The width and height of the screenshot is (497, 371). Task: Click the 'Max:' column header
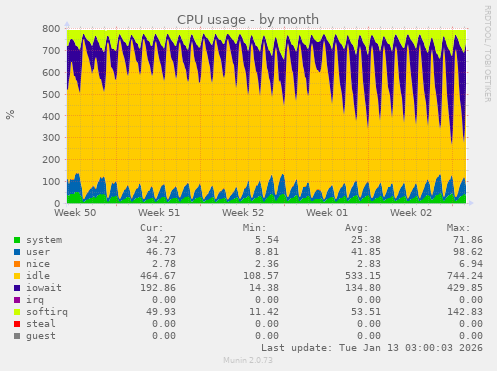click(458, 228)
